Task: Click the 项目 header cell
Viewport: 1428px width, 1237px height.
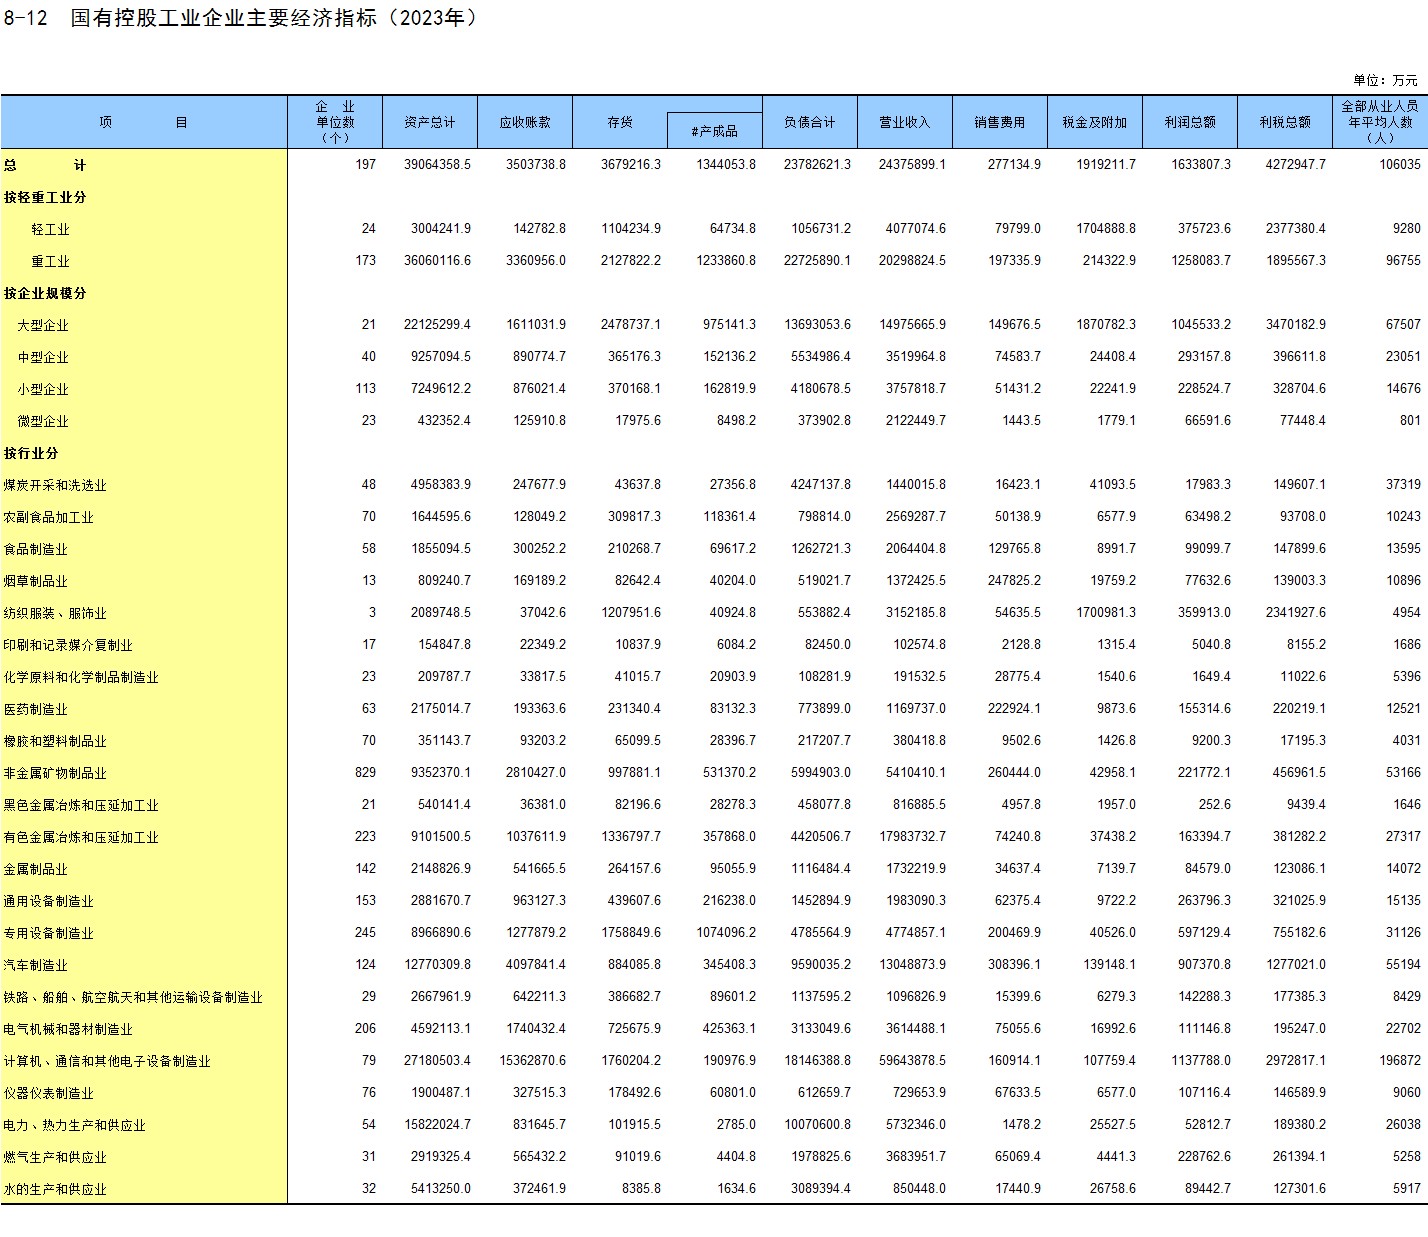Action: click(143, 122)
